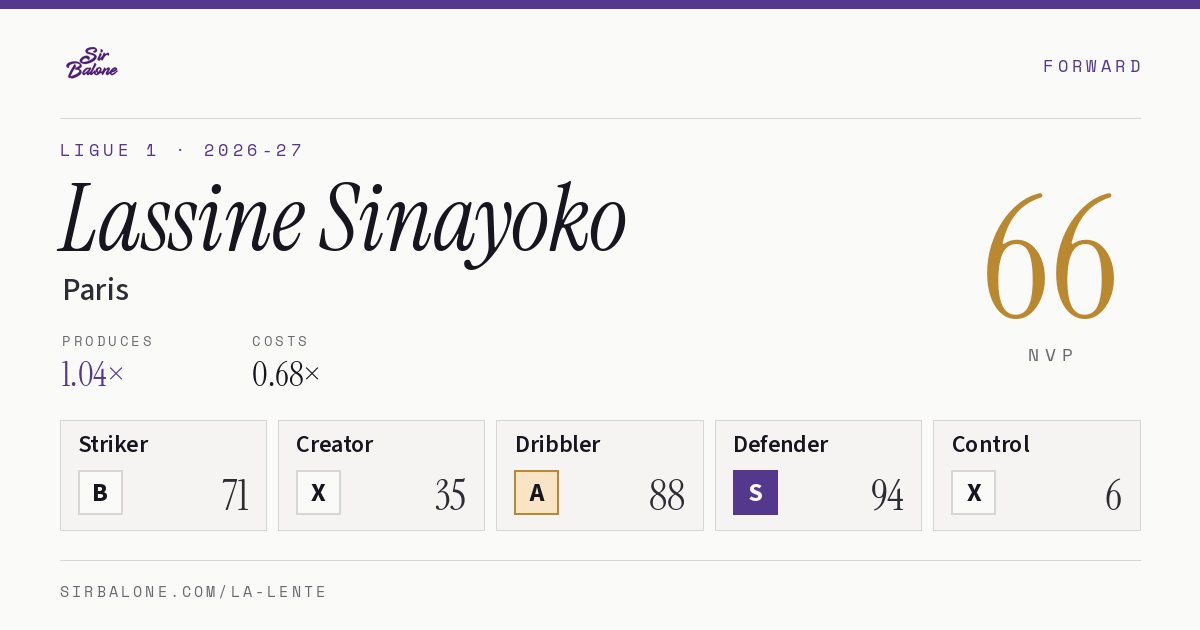
Task: Click the Creator score 35
Action: (450, 495)
